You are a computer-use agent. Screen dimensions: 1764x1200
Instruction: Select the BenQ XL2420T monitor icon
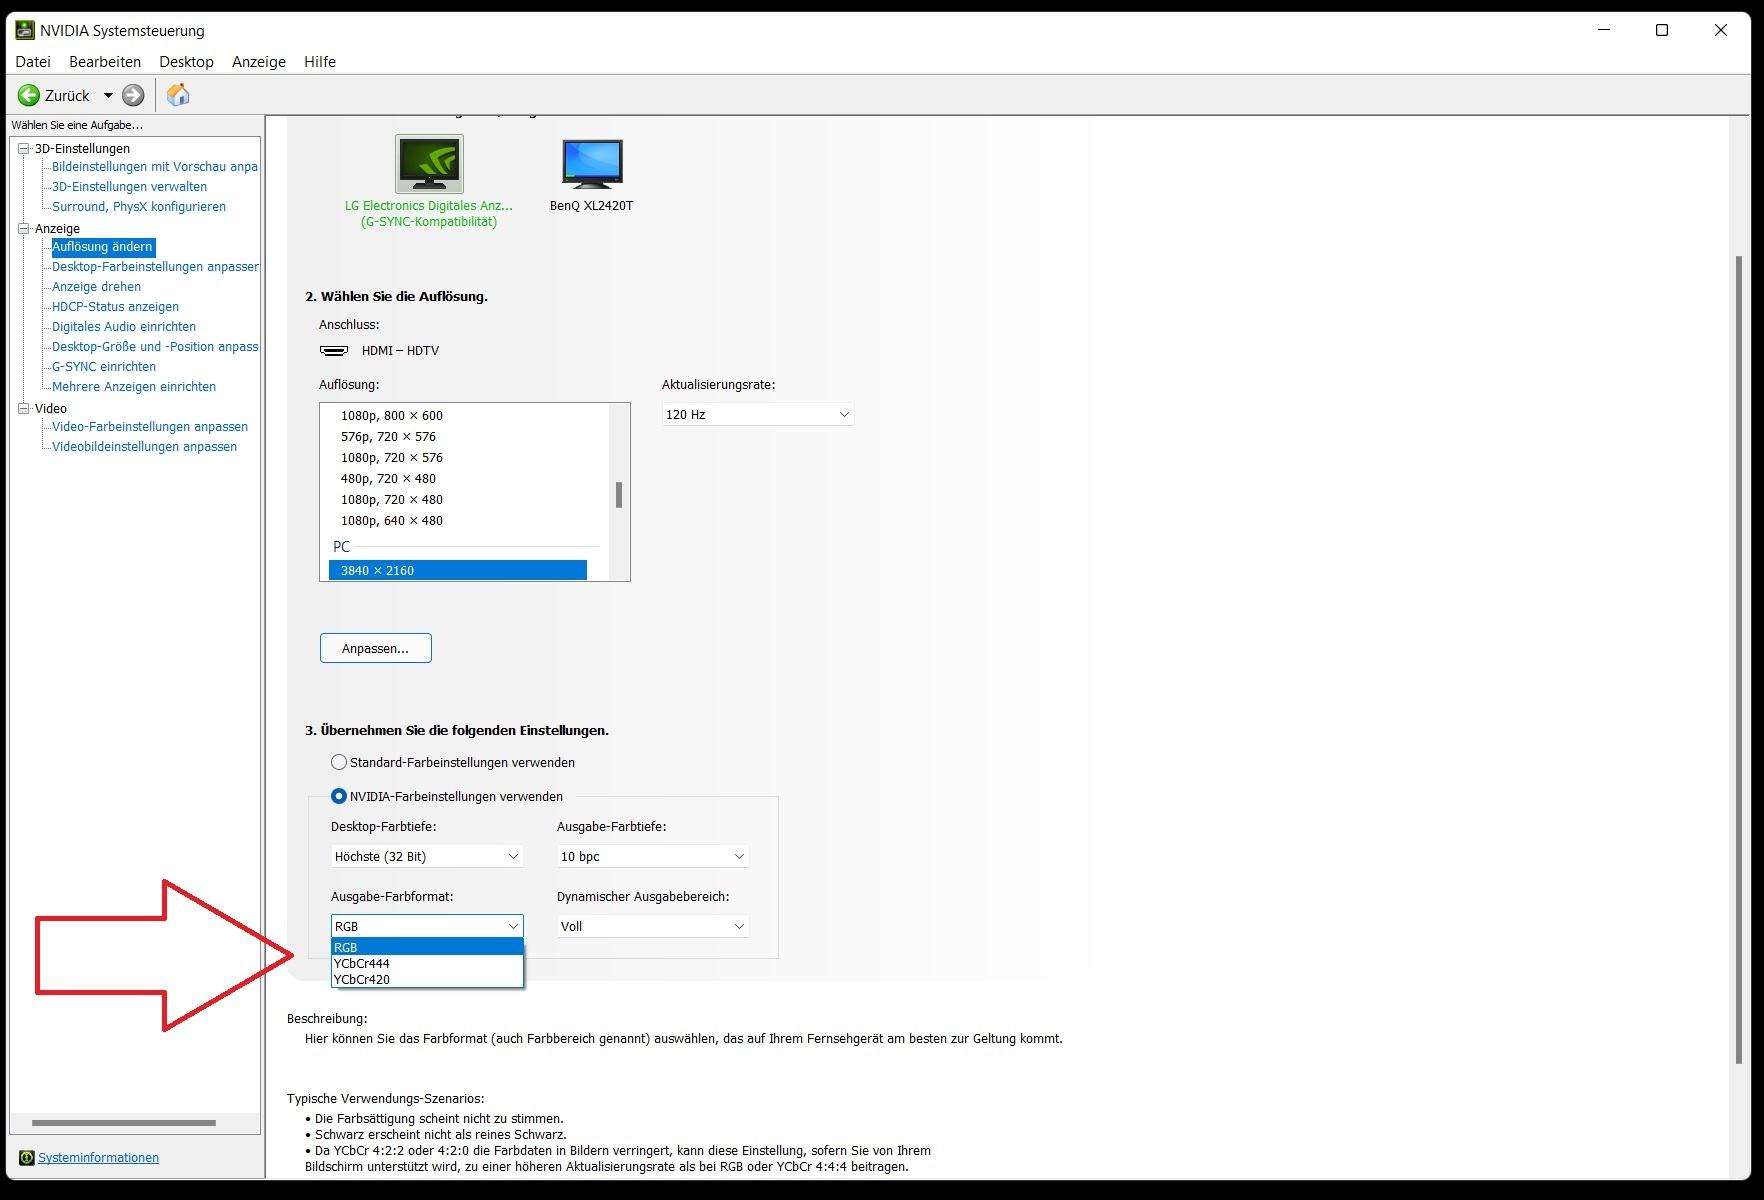[592, 164]
